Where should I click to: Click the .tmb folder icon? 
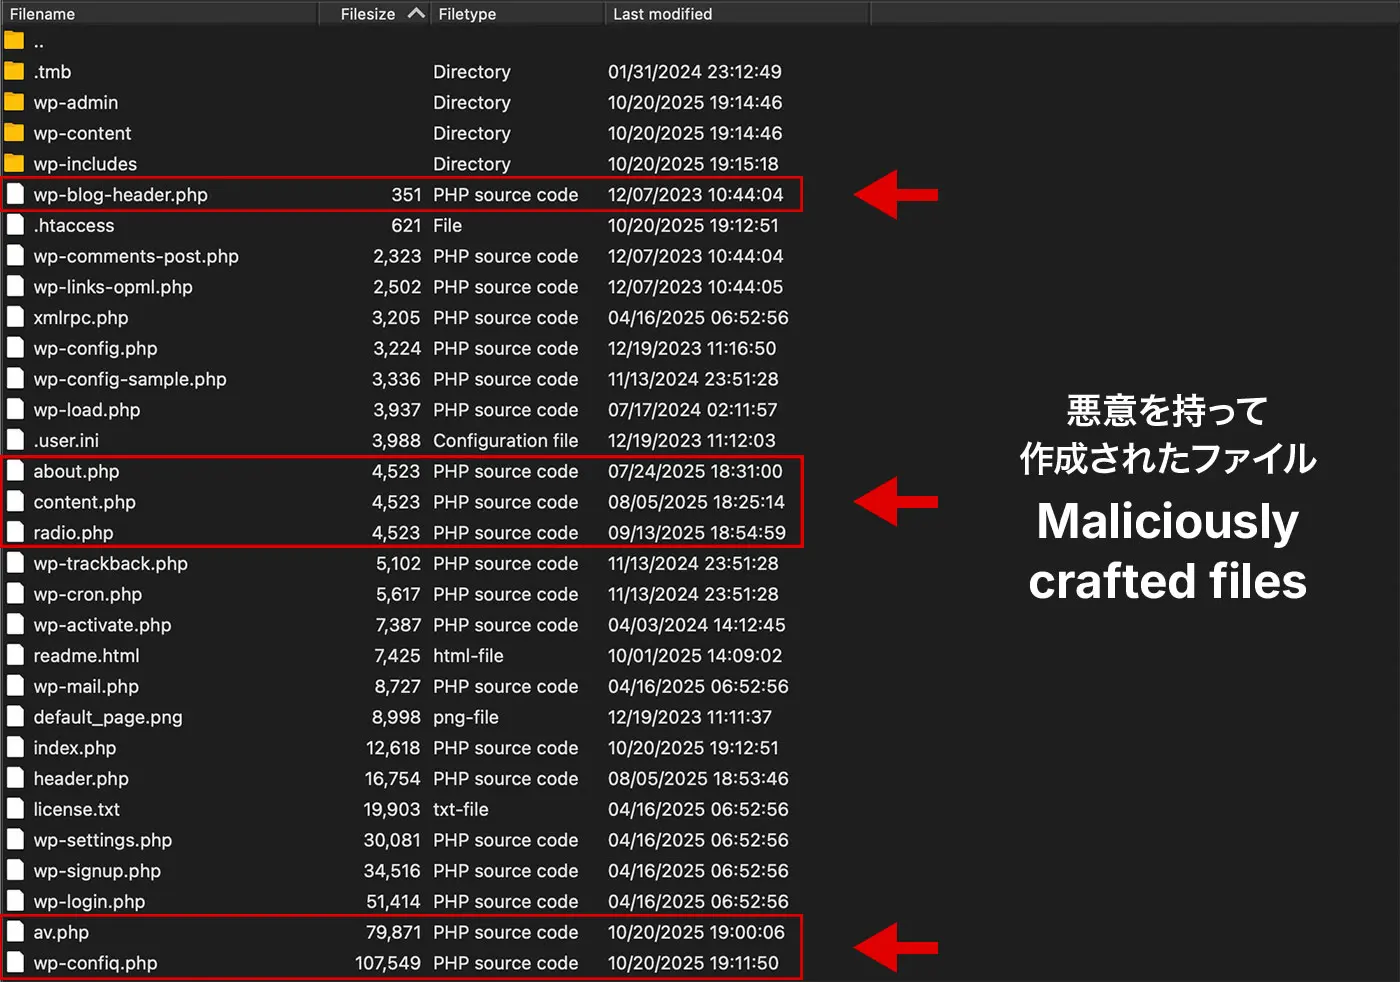coord(14,71)
